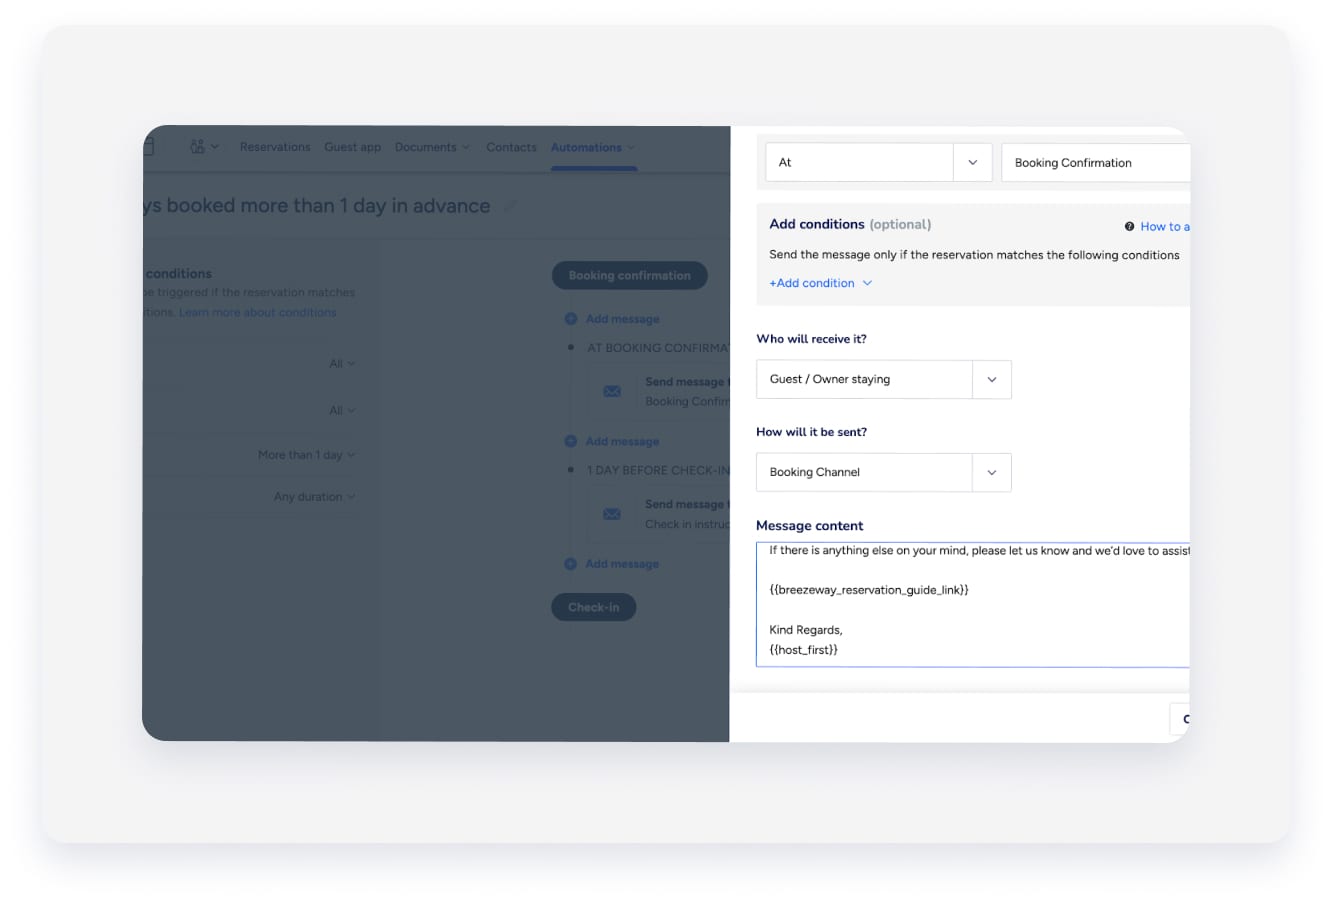Image resolution: width=1333 pixels, height=902 pixels.
Task: Click the pencil icon beside automation title
Action: click(510, 206)
